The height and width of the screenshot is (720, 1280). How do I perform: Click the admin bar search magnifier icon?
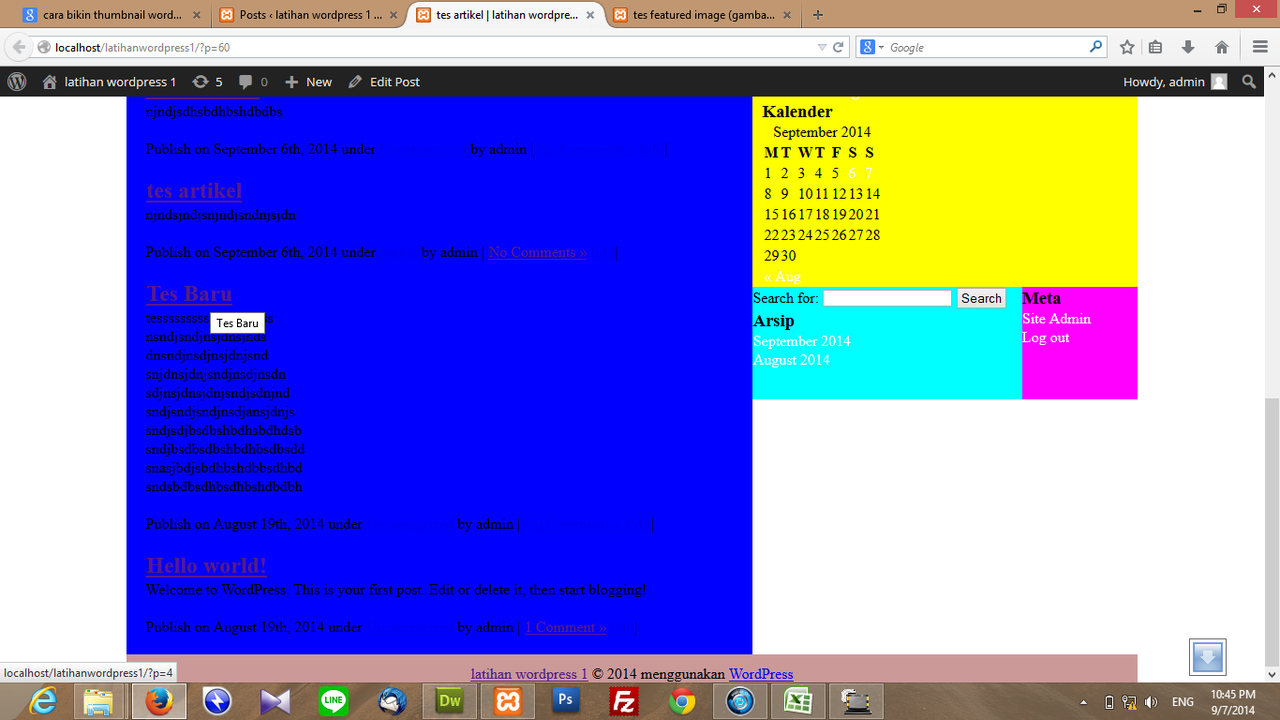pos(1249,82)
